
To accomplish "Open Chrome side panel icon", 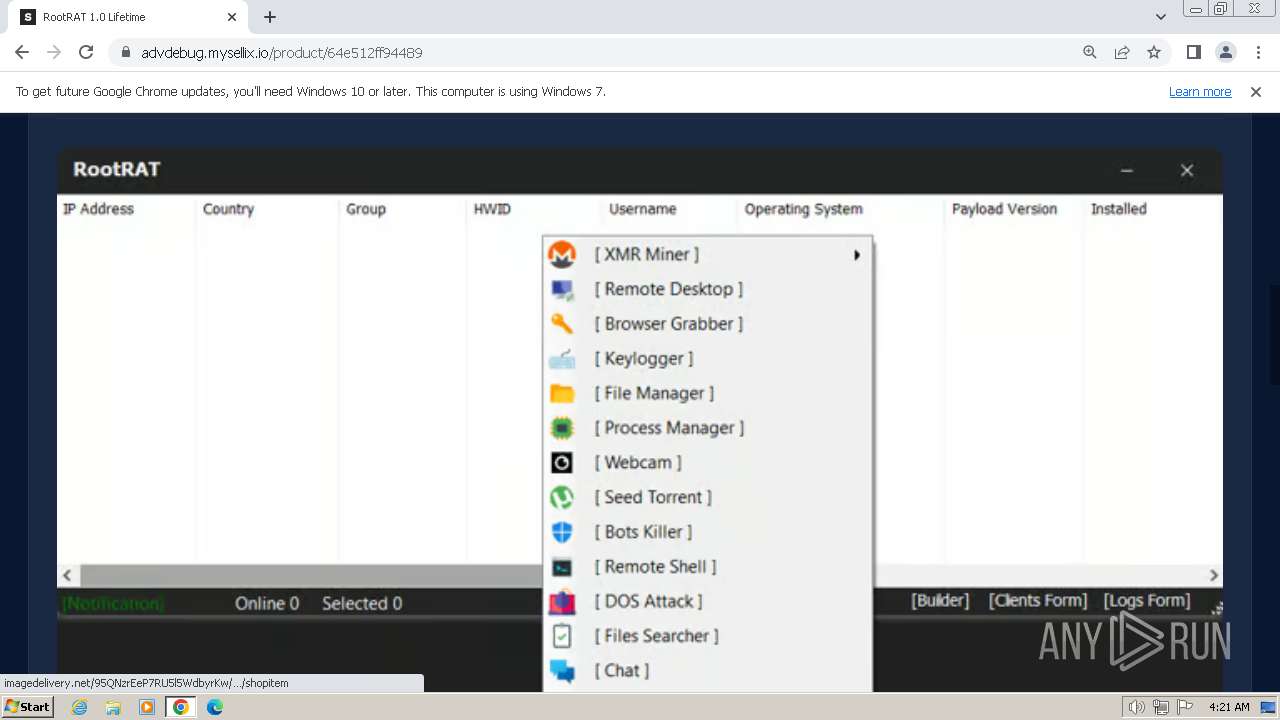I will pyautogui.click(x=1193, y=52).
